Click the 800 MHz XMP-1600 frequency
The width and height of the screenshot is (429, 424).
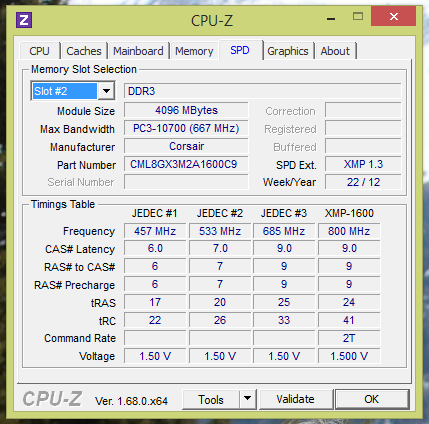349,231
